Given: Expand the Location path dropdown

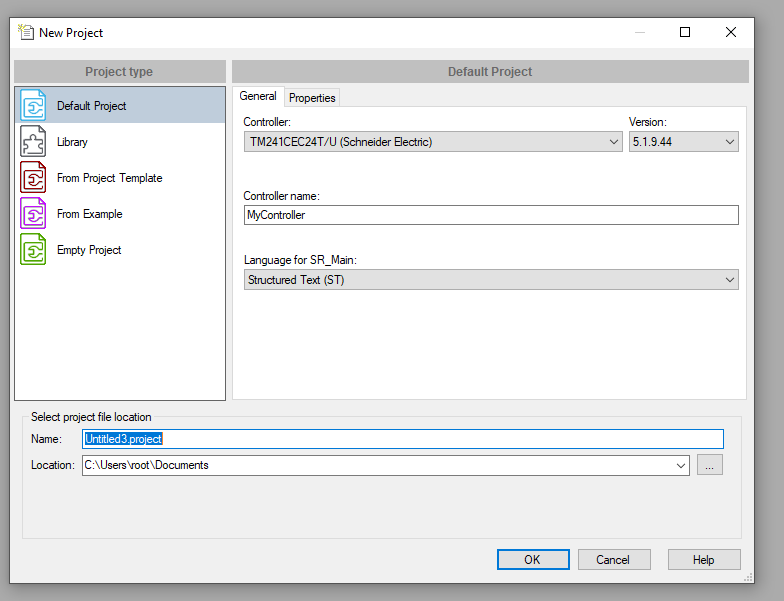Looking at the screenshot, I should [680, 466].
